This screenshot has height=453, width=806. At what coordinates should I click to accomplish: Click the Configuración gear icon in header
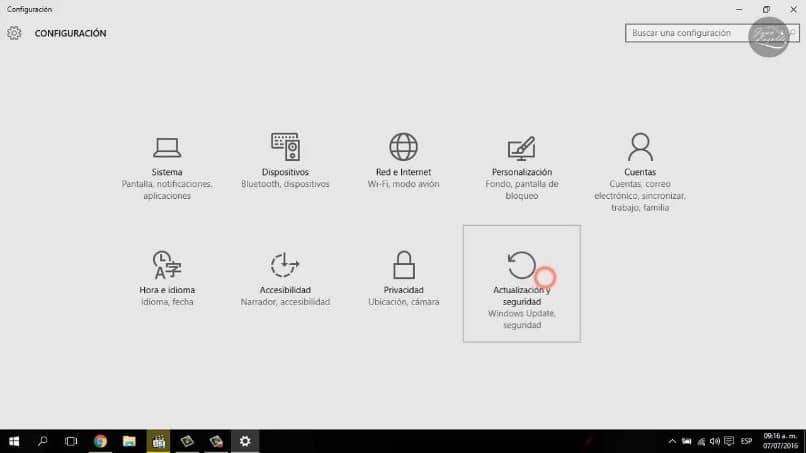pos(14,33)
